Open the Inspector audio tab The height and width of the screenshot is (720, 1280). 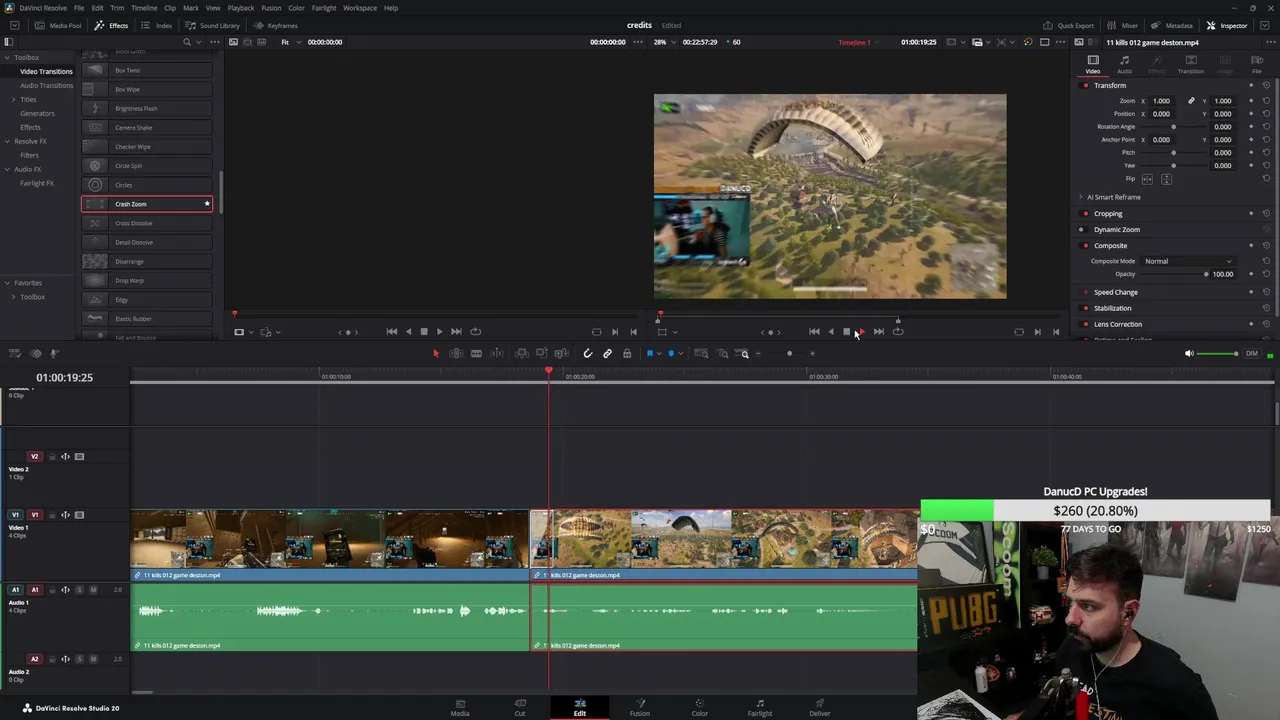[1124, 65]
